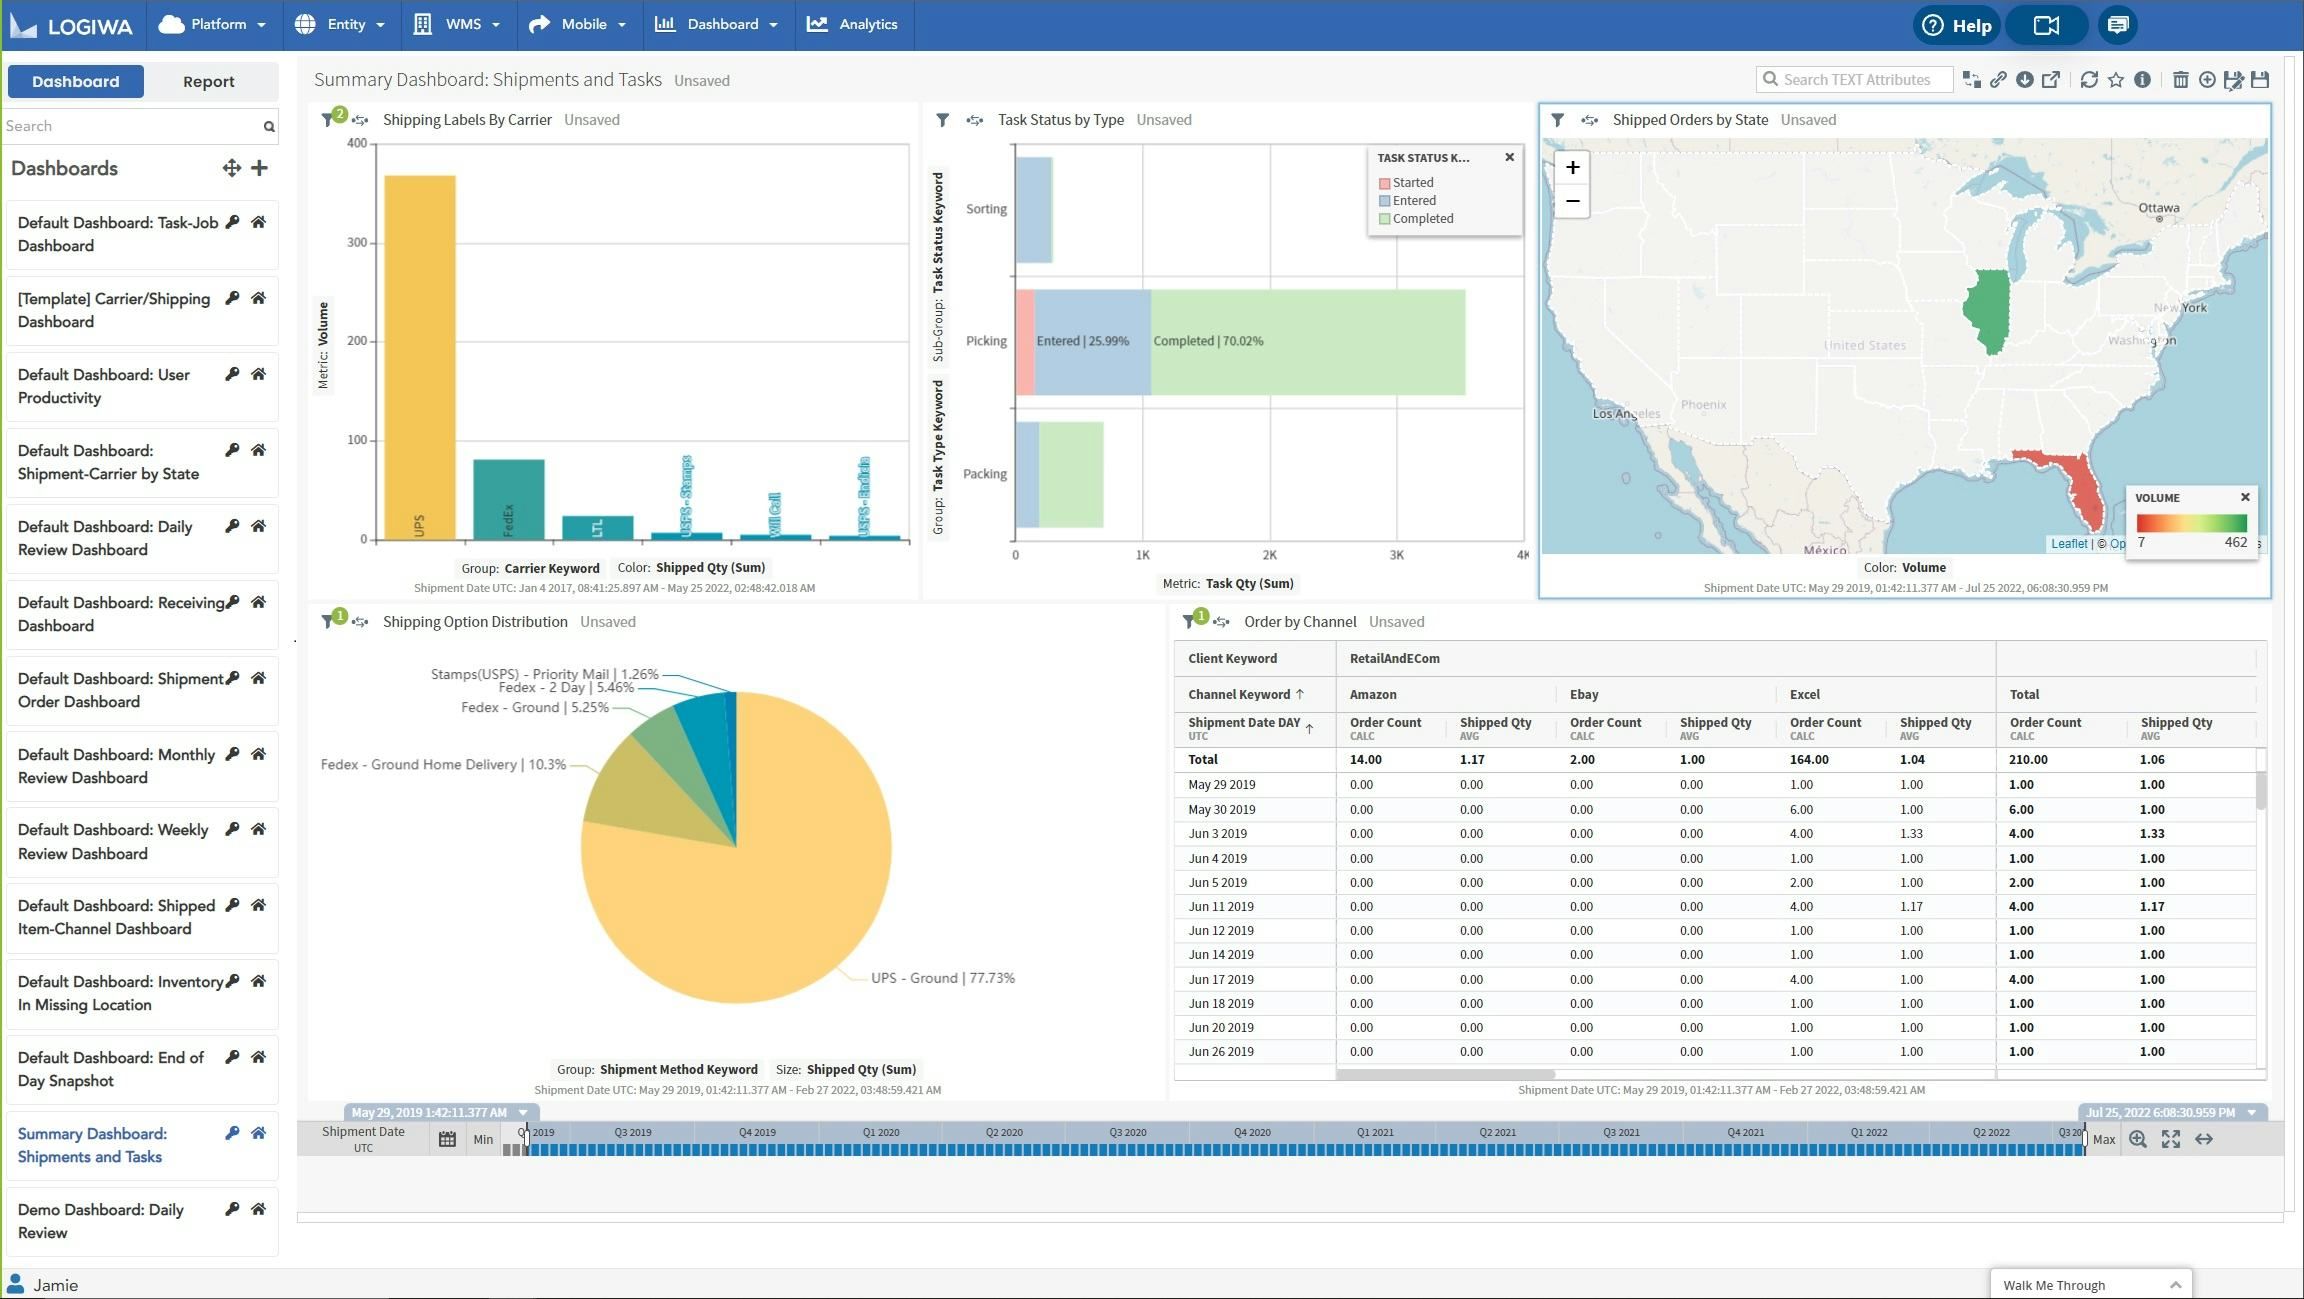Add a new dashboard with plus icon

click(x=259, y=168)
